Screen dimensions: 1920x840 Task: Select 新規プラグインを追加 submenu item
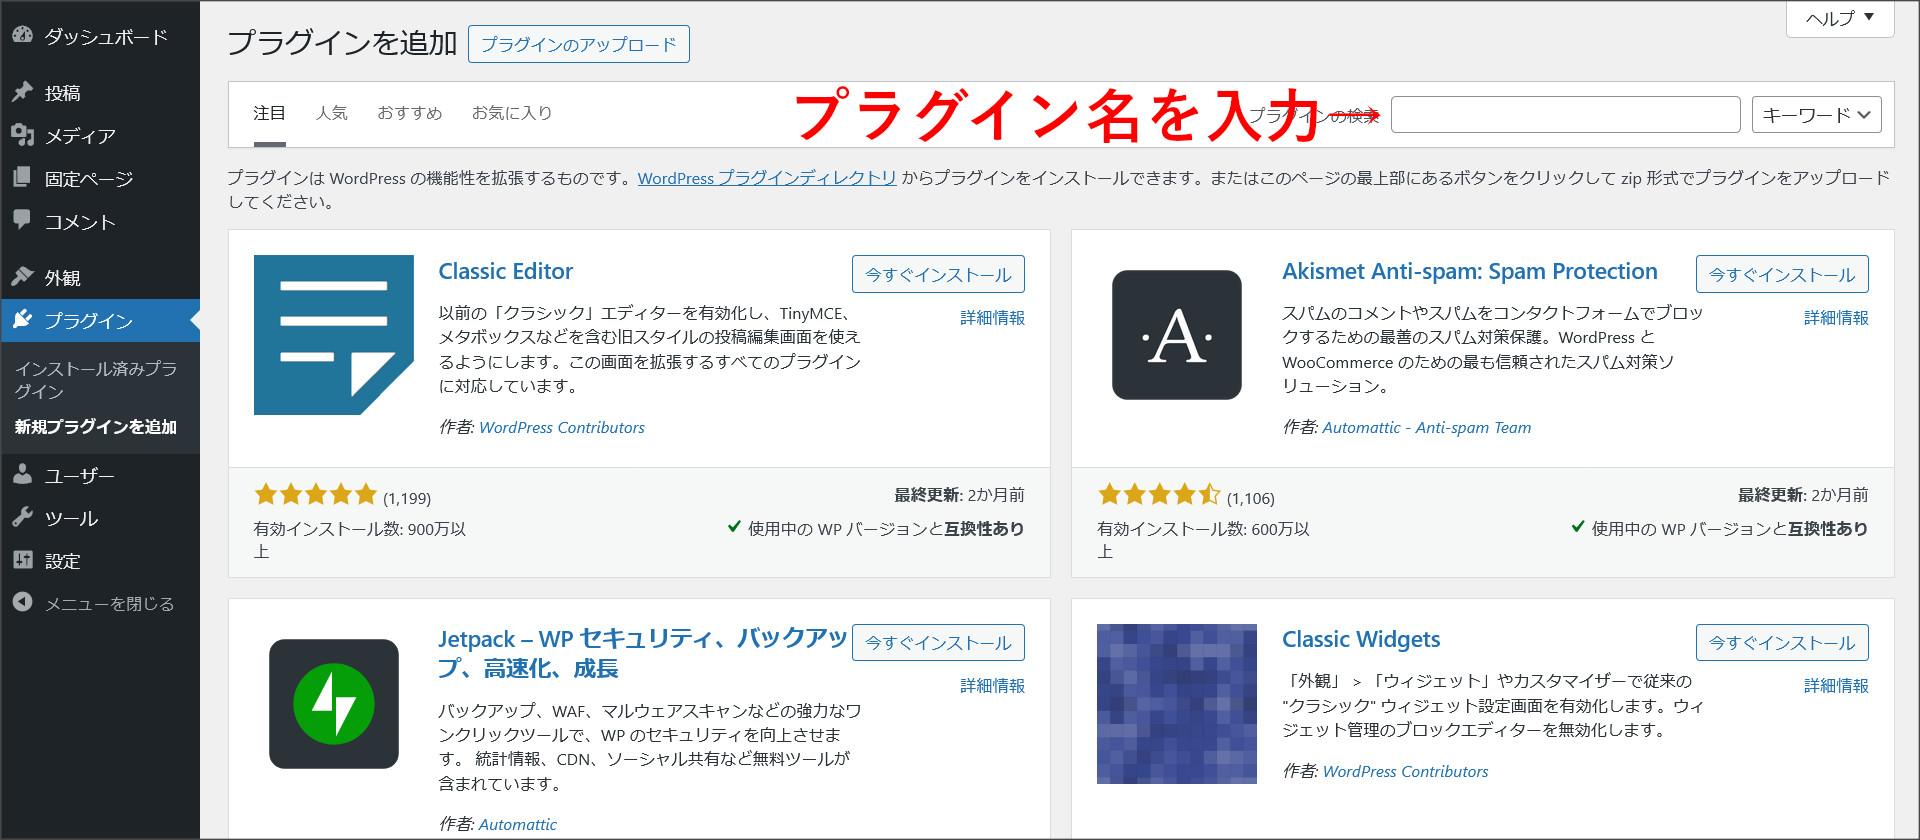coord(96,427)
